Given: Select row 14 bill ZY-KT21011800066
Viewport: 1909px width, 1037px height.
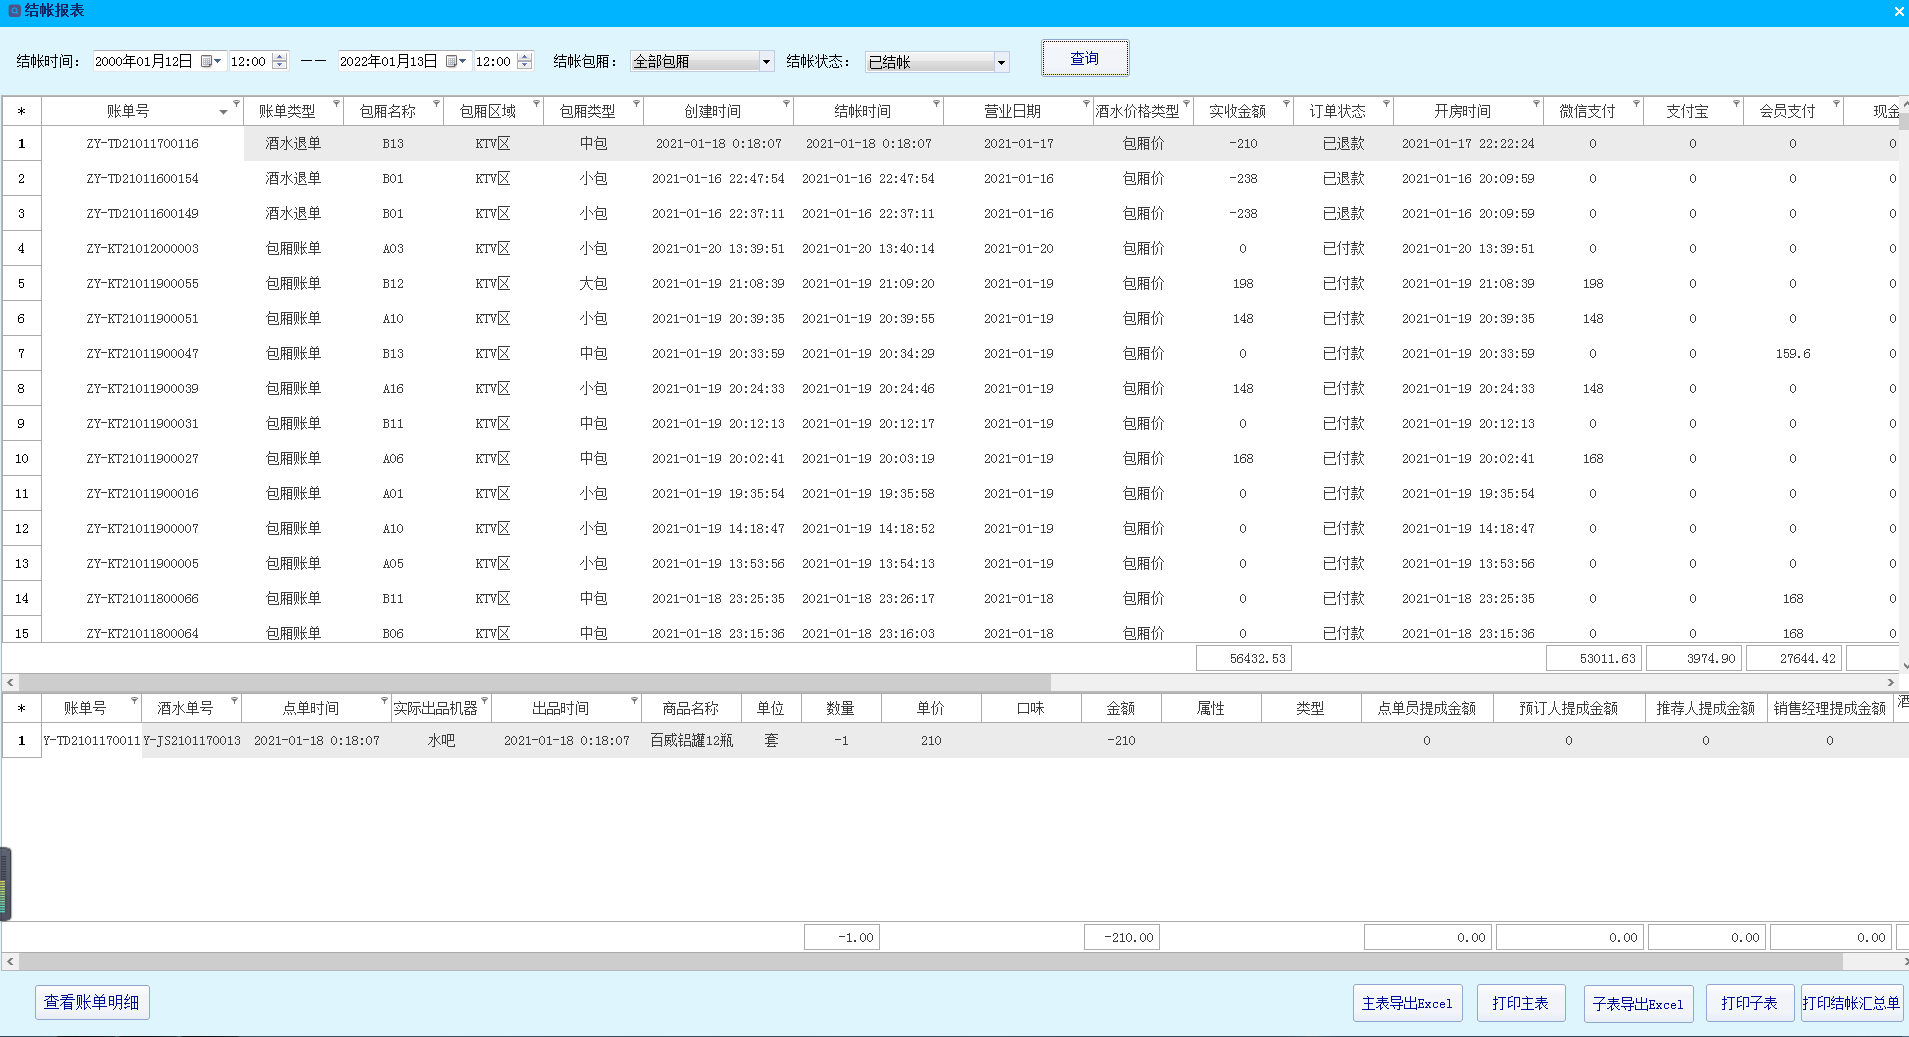Looking at the screenshot, I should point(143,598).
